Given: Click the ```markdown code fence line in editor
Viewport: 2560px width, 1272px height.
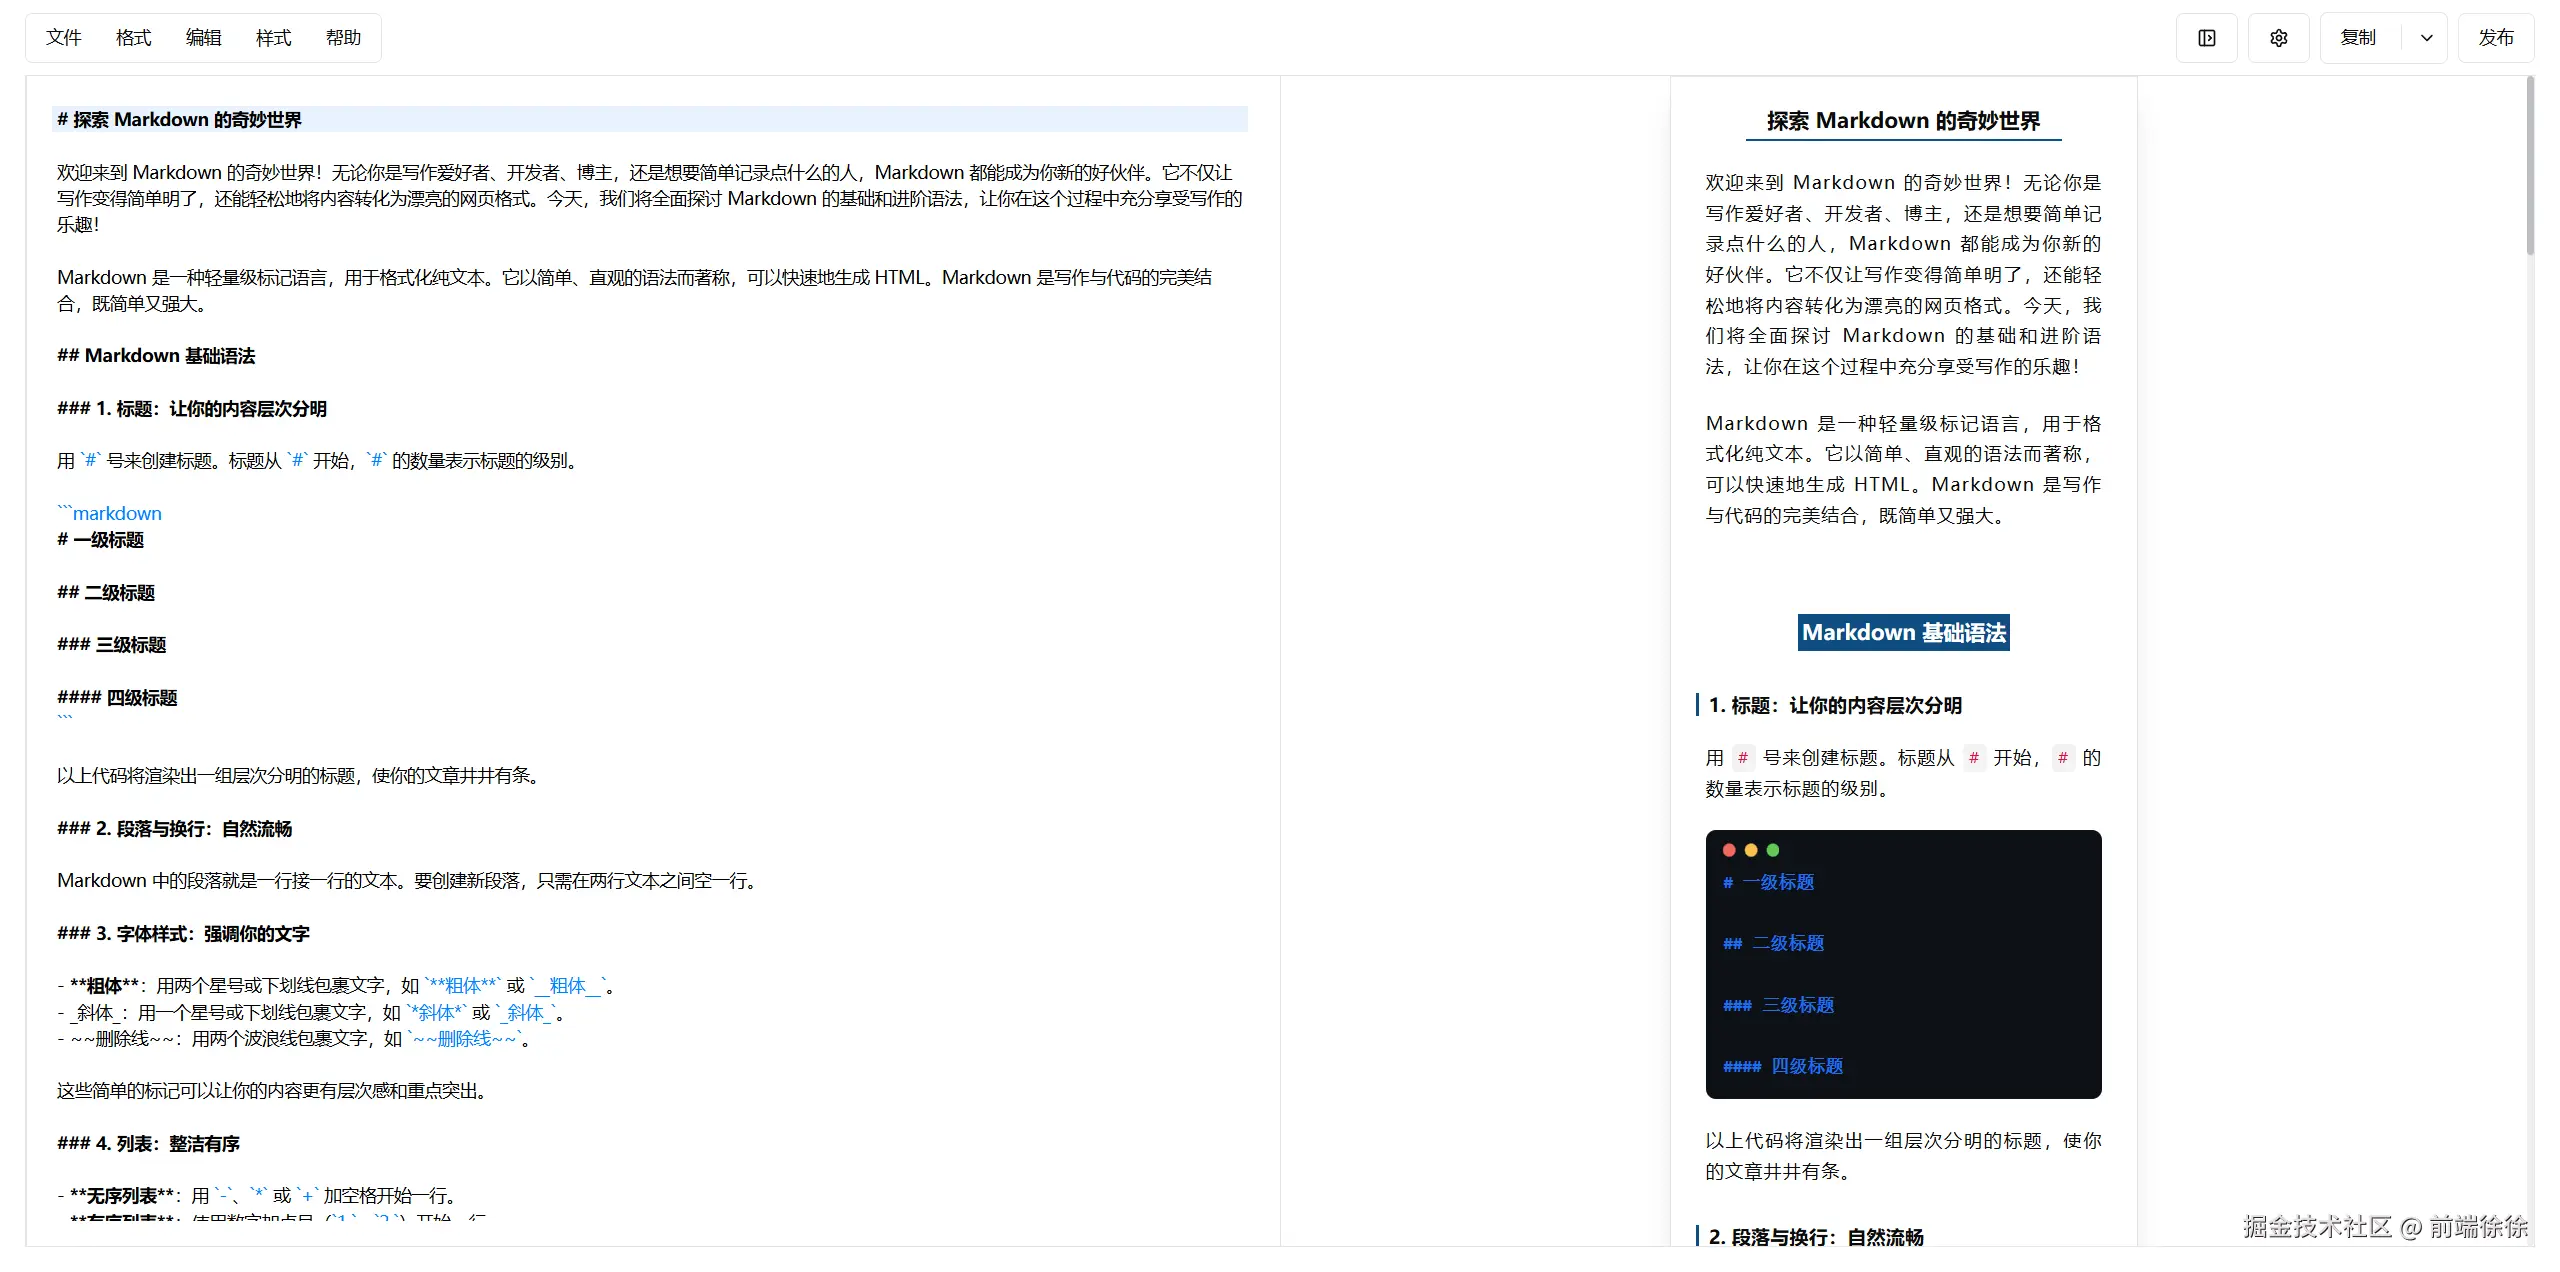Looking at the screenshot, I should 110,514.
